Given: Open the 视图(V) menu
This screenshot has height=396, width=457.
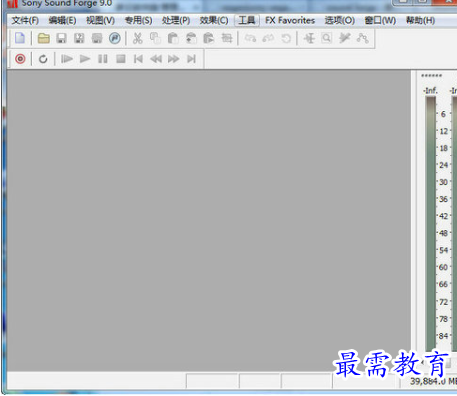Looking at the screenshot, I should point(100,21).
